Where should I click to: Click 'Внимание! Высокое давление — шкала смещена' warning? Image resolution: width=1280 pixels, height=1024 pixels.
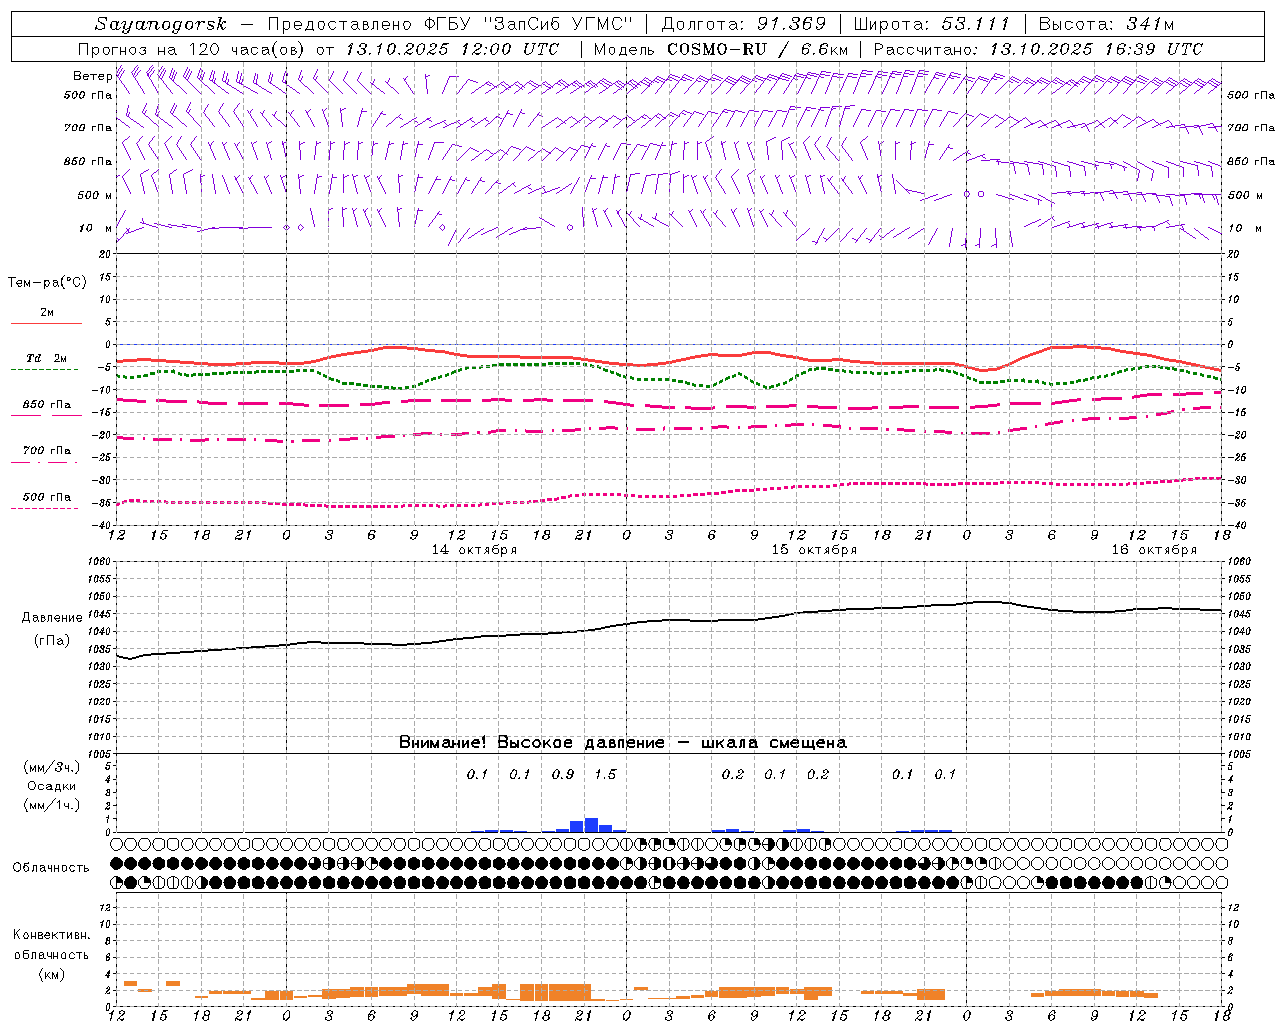pos(623,743)
